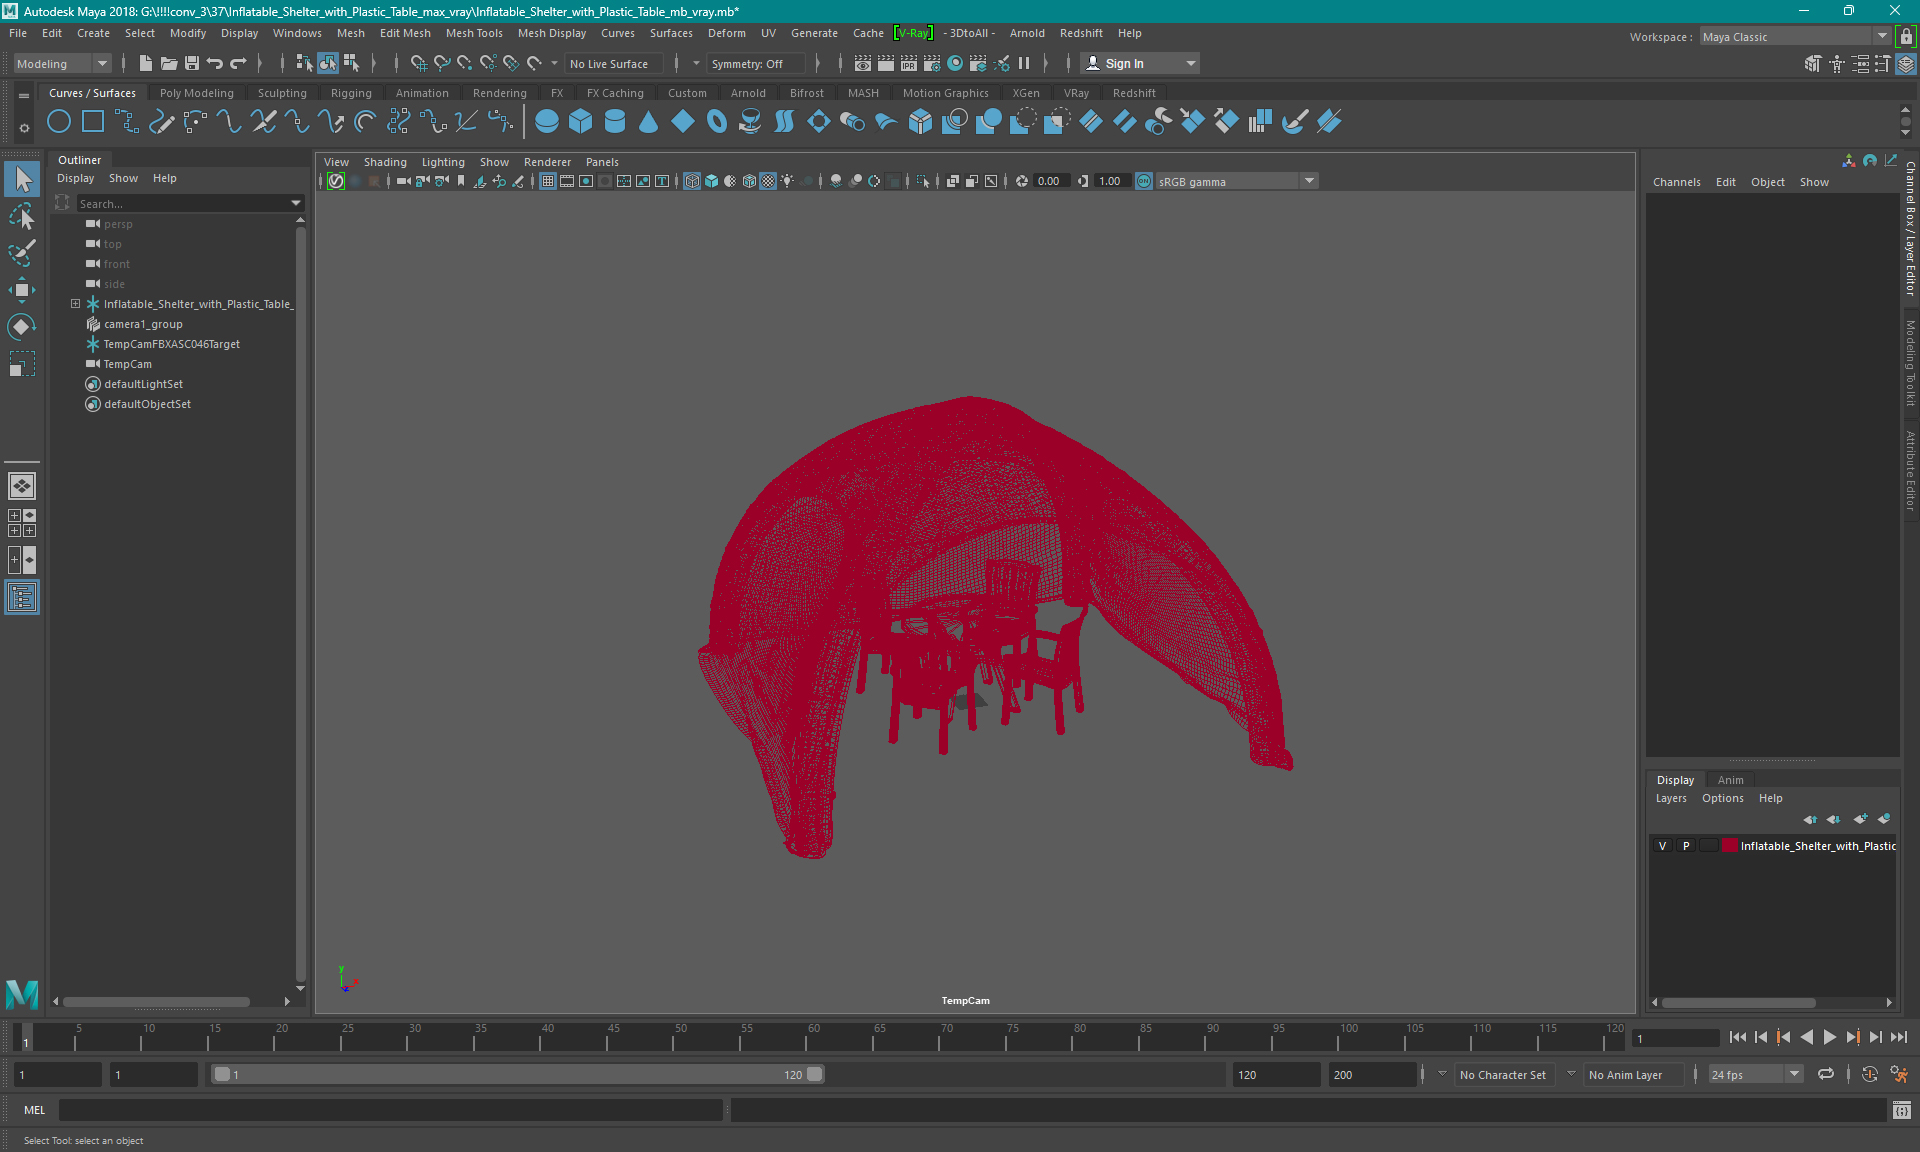Open the Workspace Maya Classic dropdown
This screenshot has height=1152, width=1920.
pyautogui.click(x=1795, y=37)
